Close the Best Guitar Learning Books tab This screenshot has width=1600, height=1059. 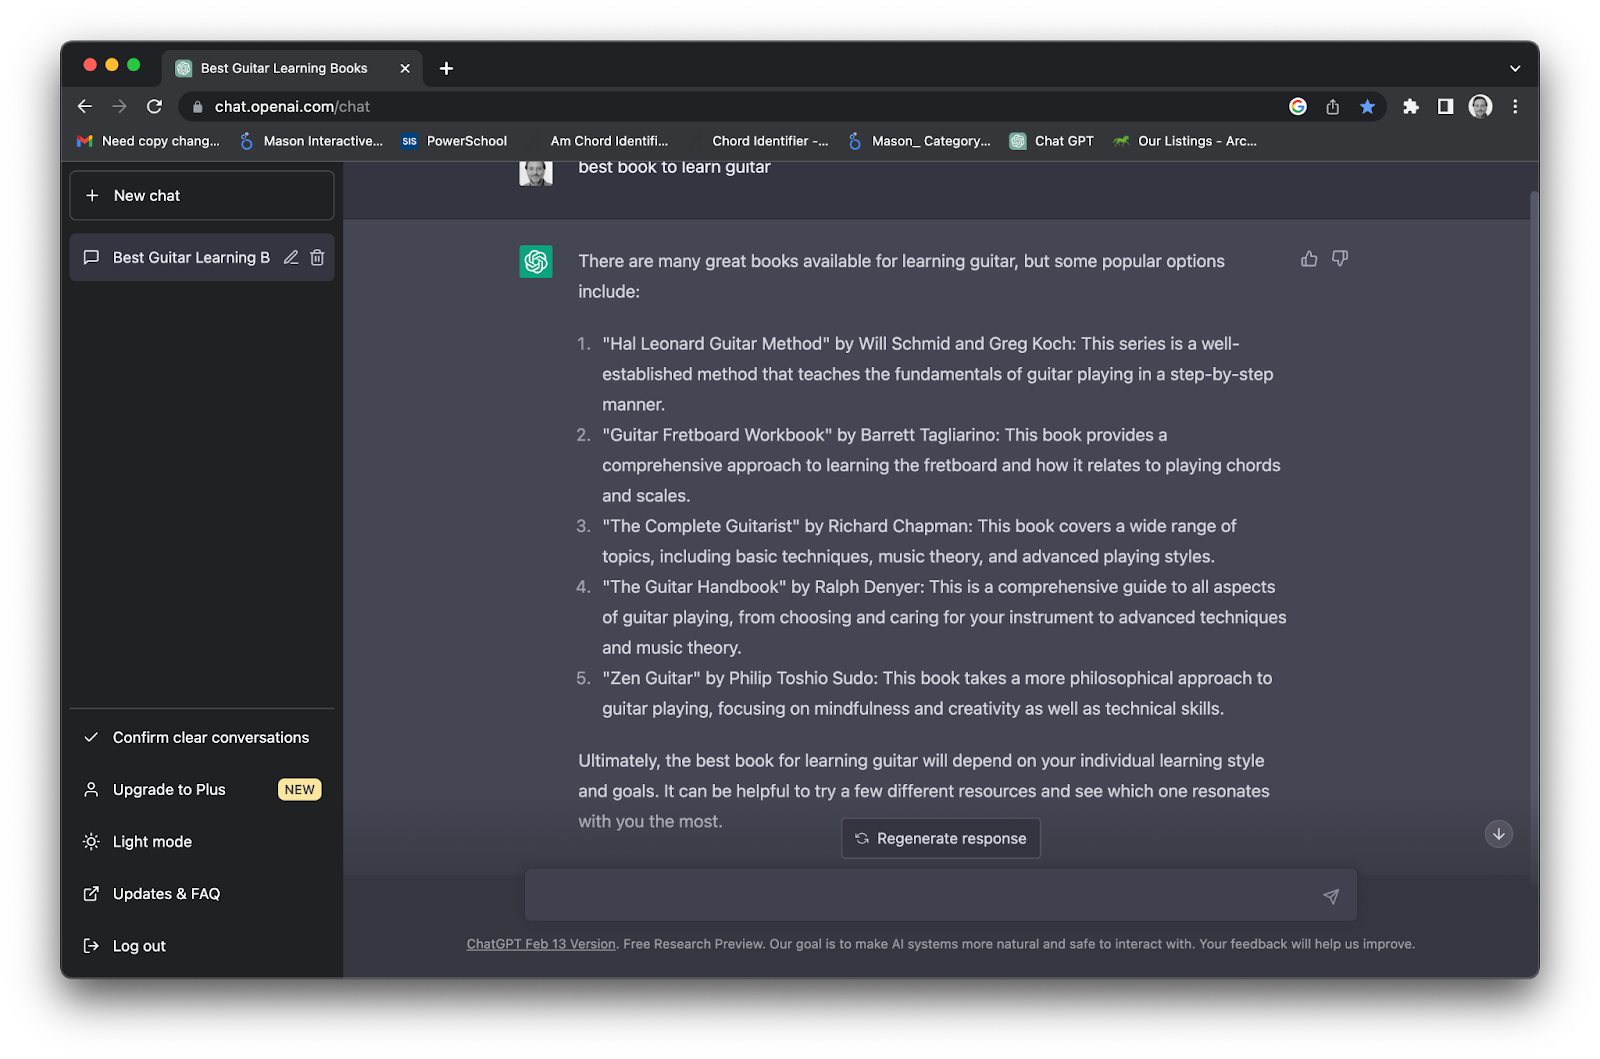(405, 68)
